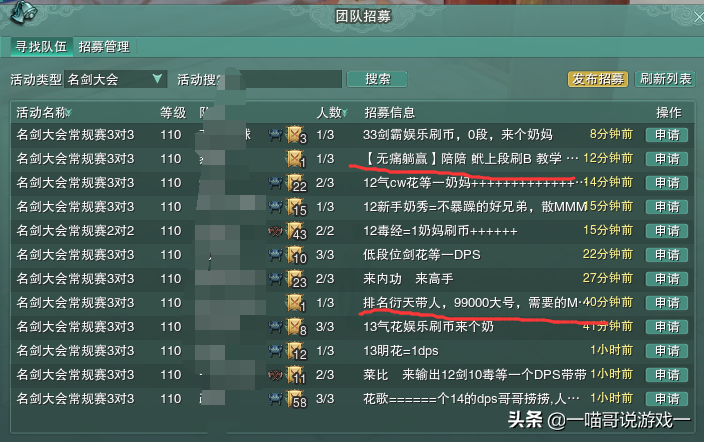Click the red crossed-weapons icon beside flag 11
This screenshot has width=704, height=442.
275,375
